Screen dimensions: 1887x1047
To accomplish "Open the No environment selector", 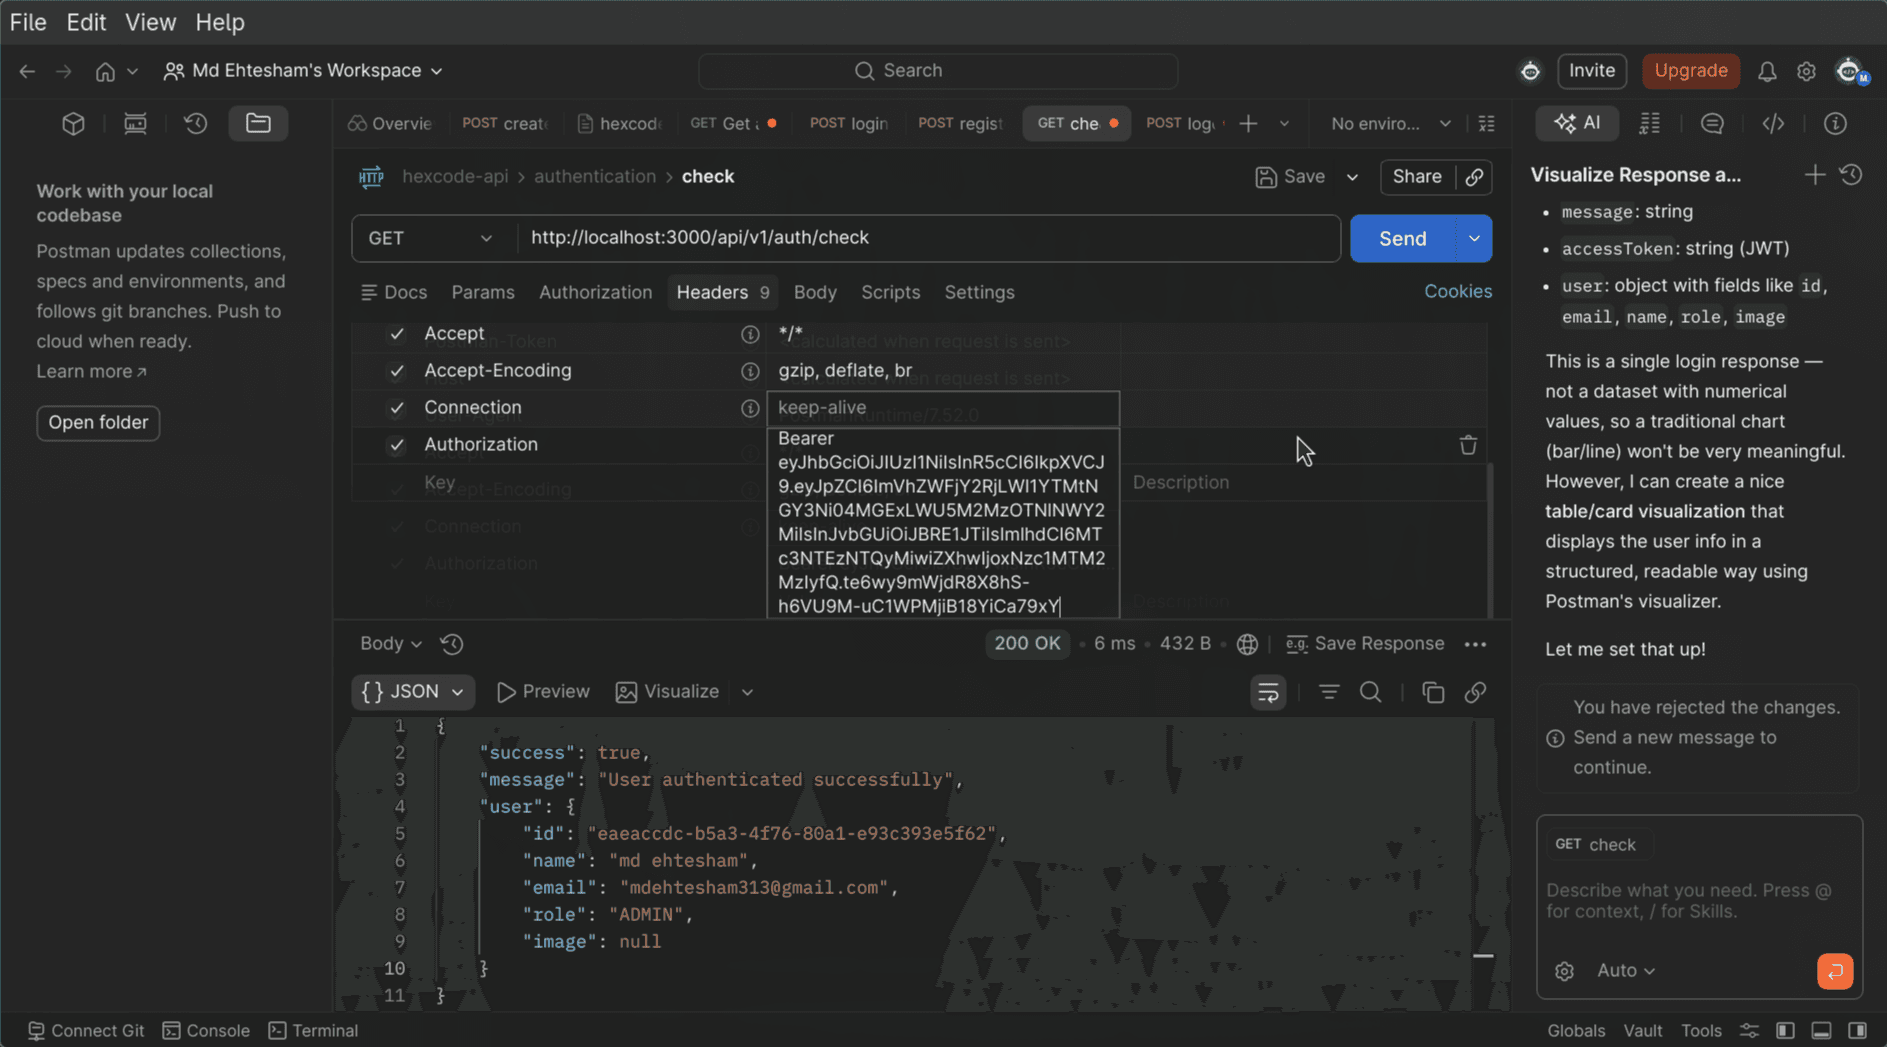I will 1390,124.
